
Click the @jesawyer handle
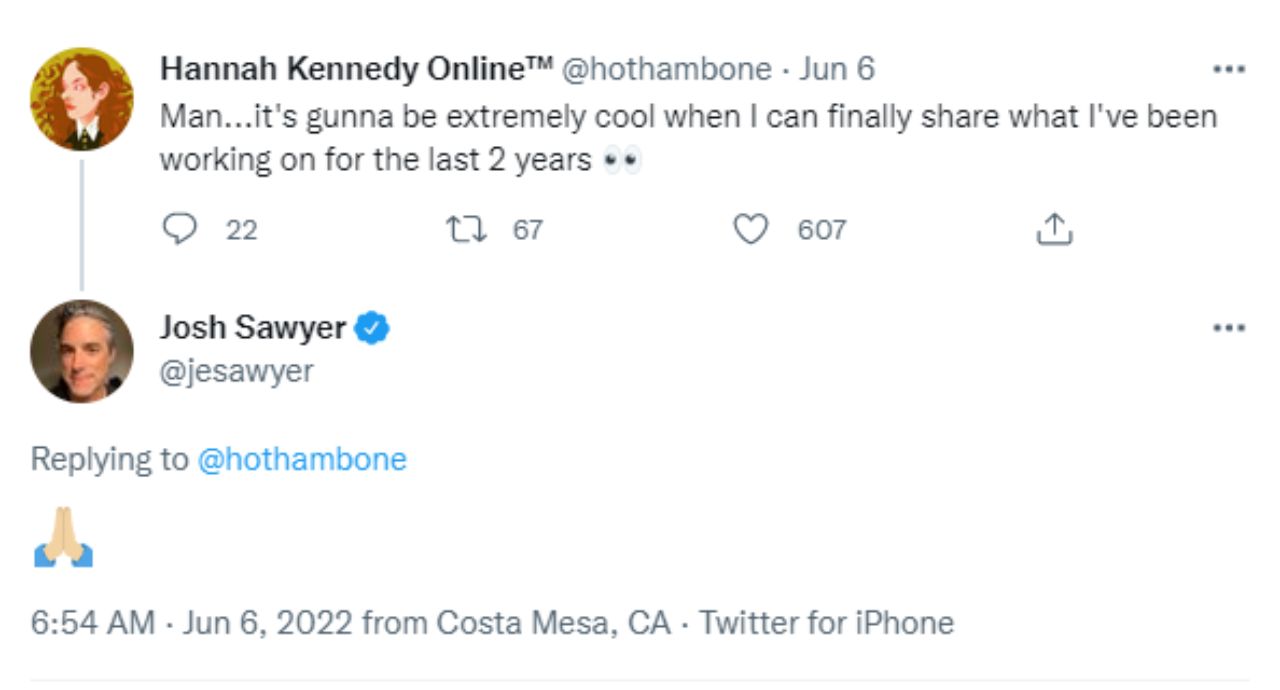pyautogui.click(x=236, y=371)
